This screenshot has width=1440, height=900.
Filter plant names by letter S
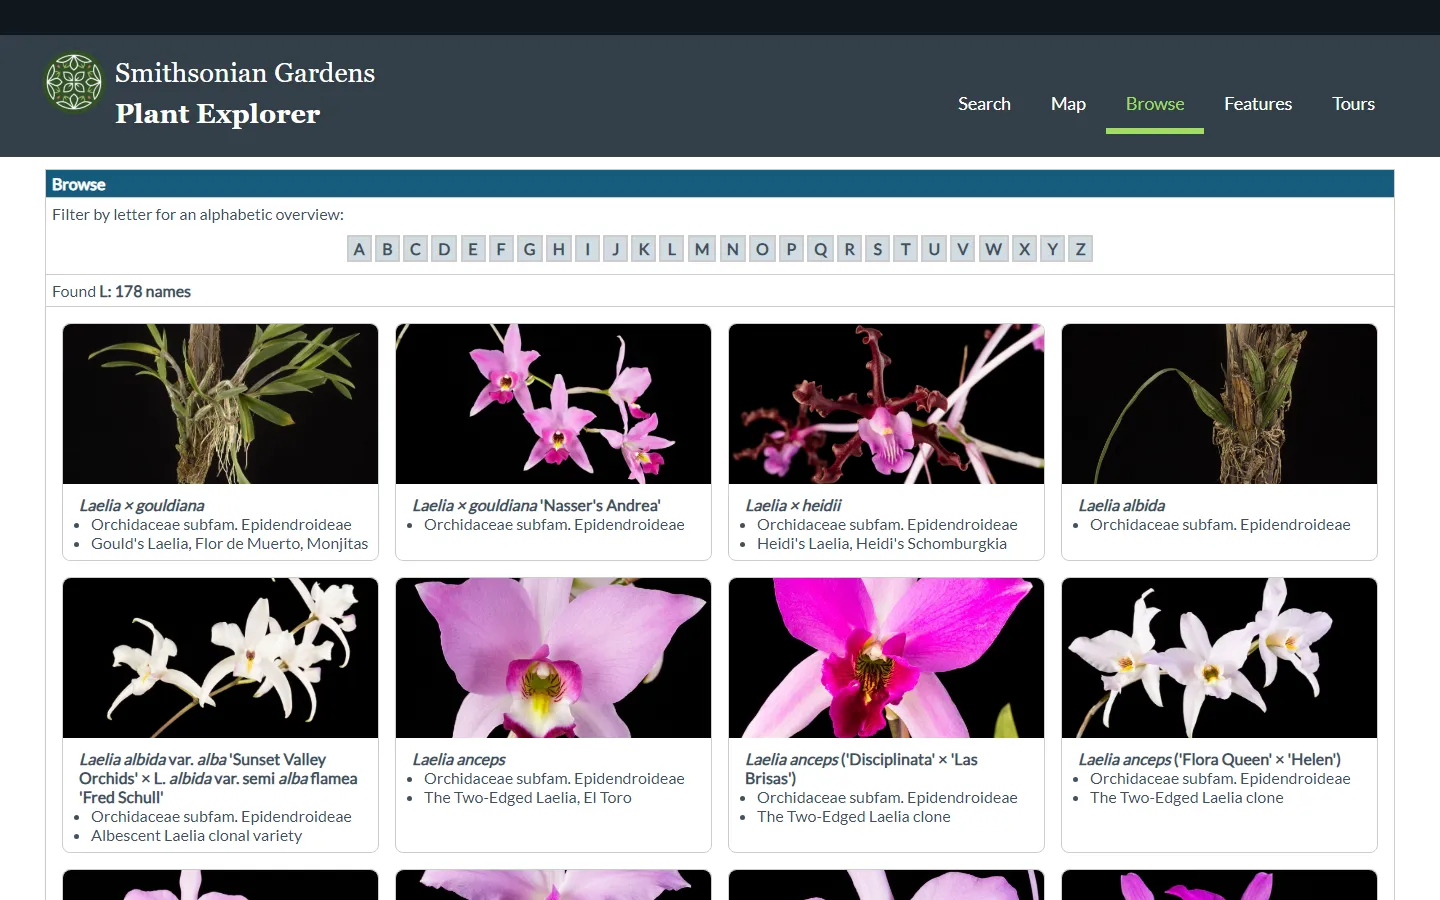pyautogui.click(x=878, y=249)
